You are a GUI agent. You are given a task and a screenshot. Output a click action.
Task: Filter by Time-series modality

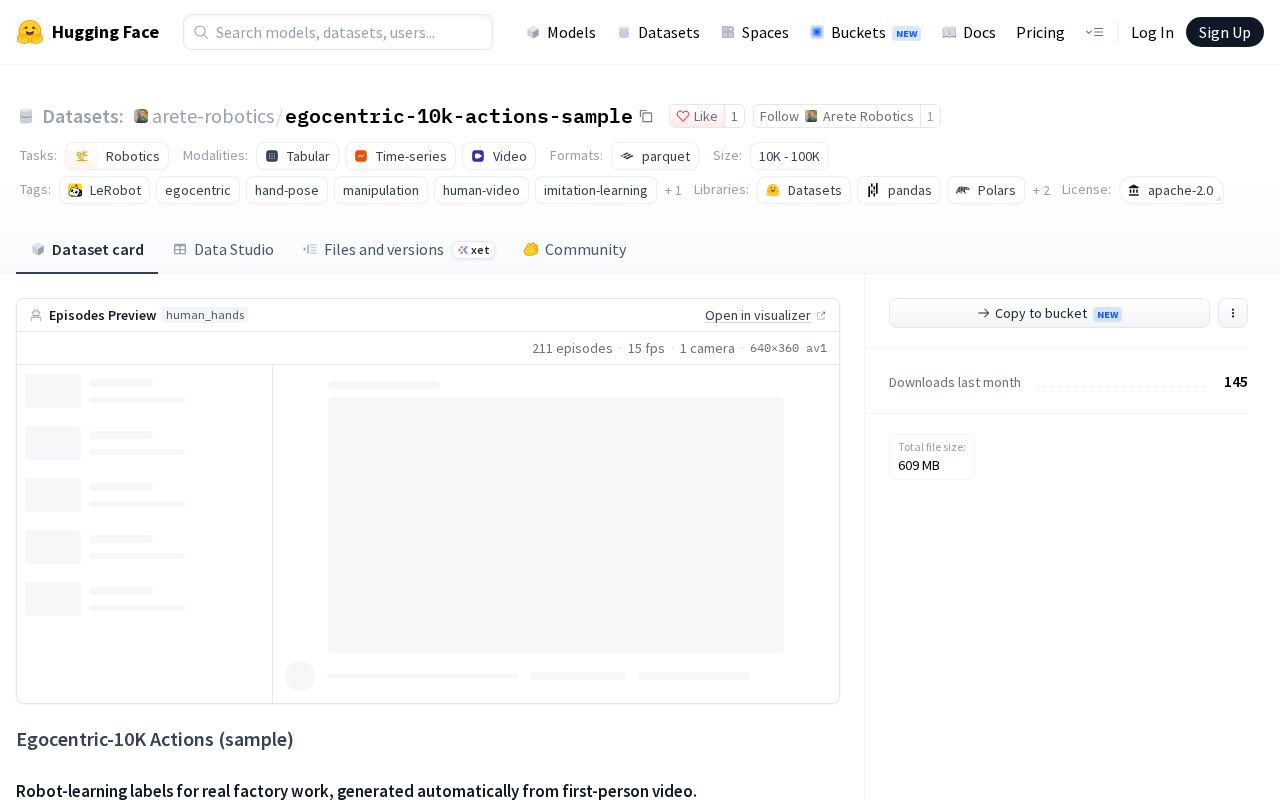[x=400, y=156]
